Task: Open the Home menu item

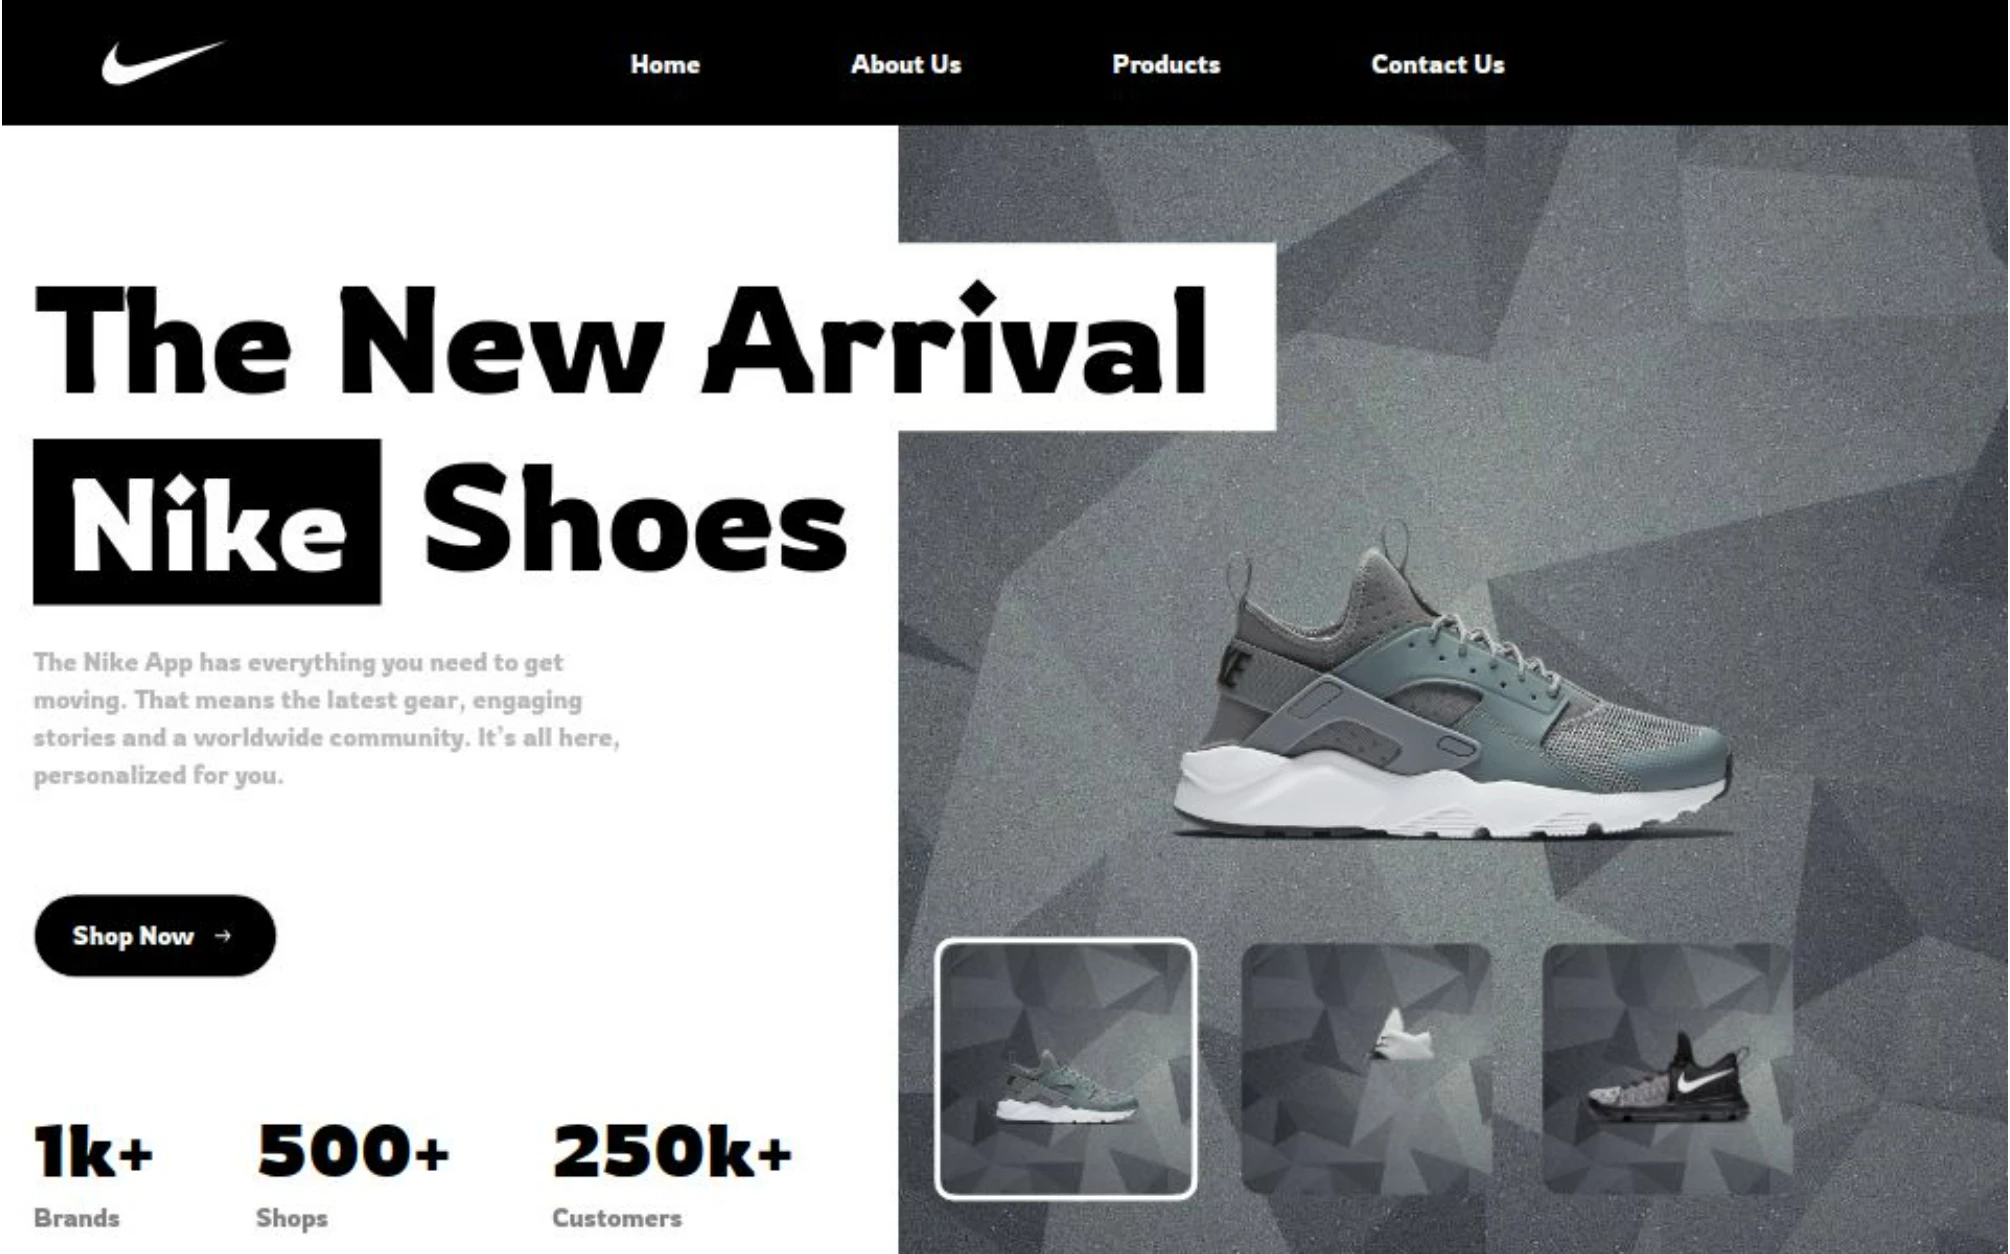Action: [x=665, y=64]
